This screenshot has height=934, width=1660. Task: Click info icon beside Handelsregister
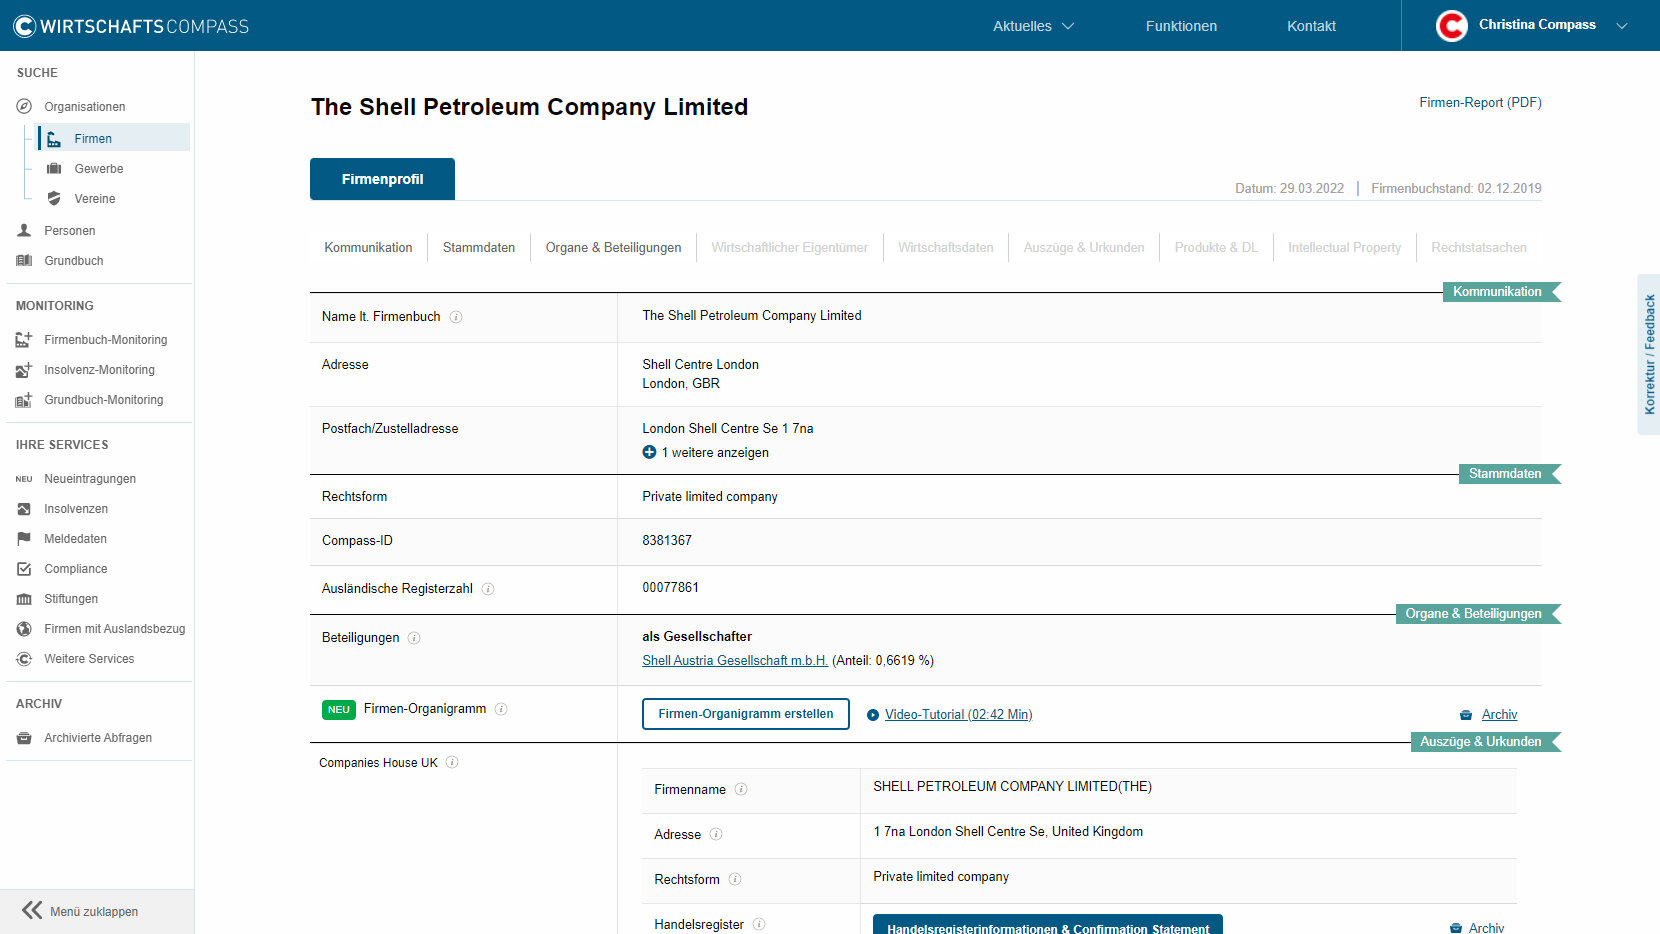point(759,924)
